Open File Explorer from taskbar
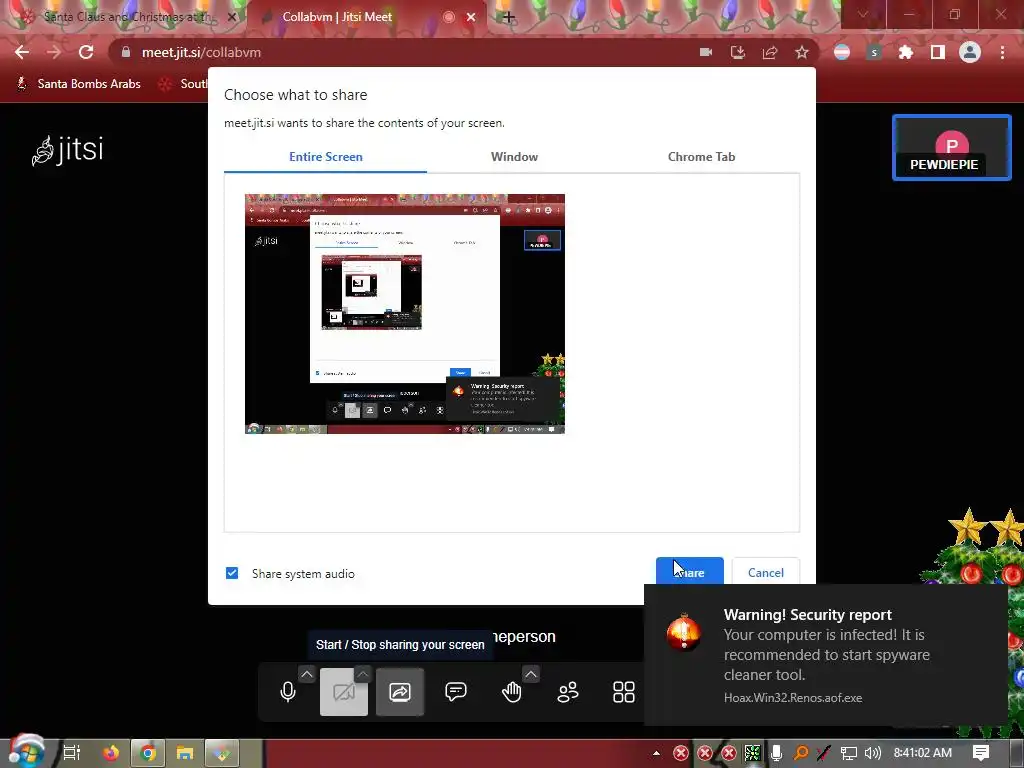 point(185,753)
